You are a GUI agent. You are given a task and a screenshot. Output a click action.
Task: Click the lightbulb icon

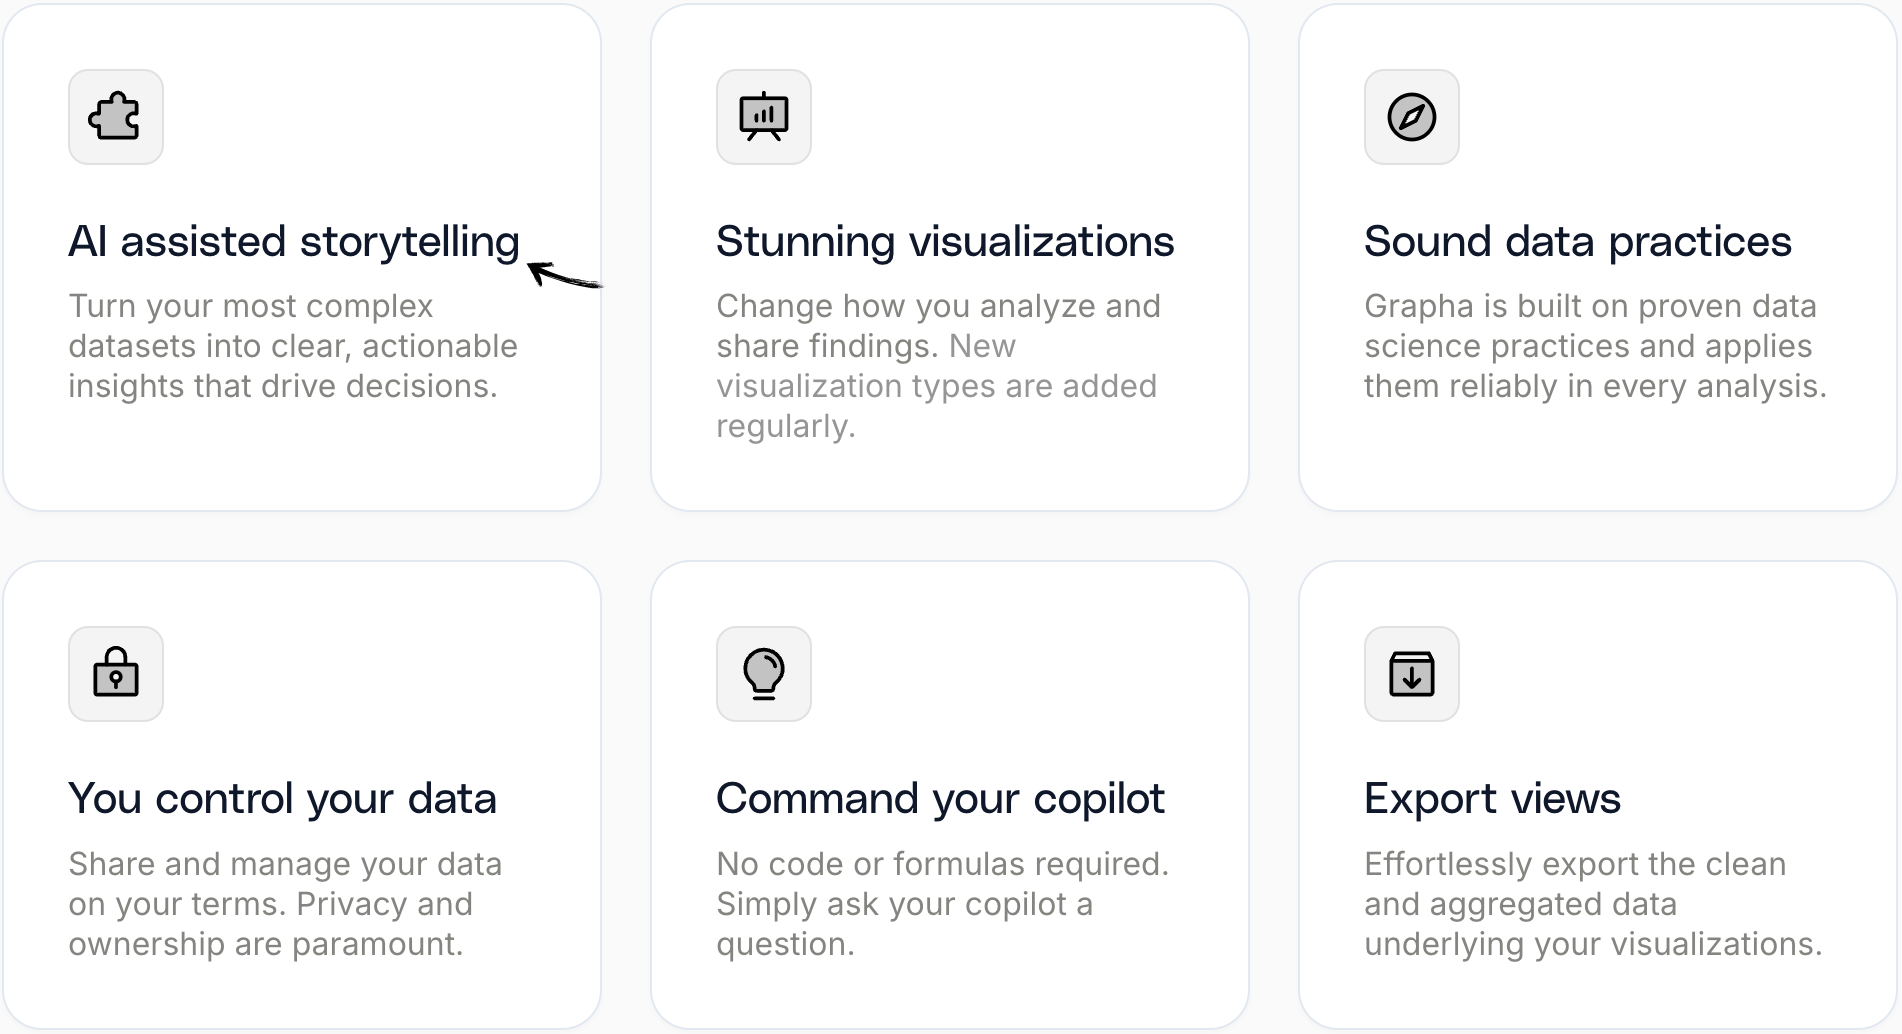[763, 673]
